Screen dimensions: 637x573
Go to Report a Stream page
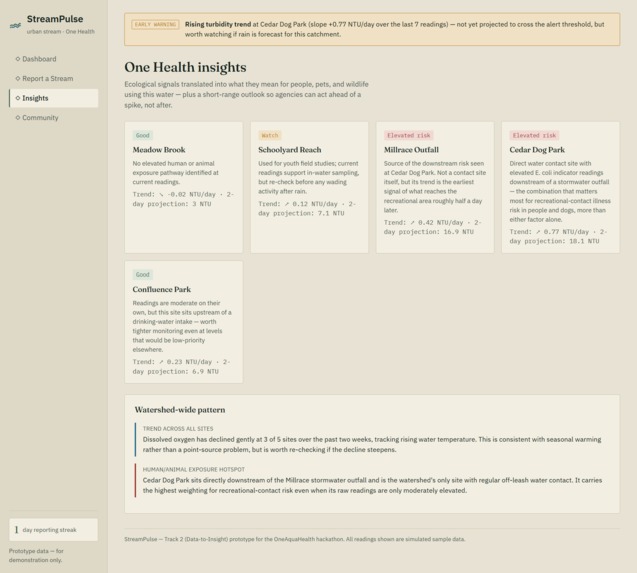pos(54,78)
